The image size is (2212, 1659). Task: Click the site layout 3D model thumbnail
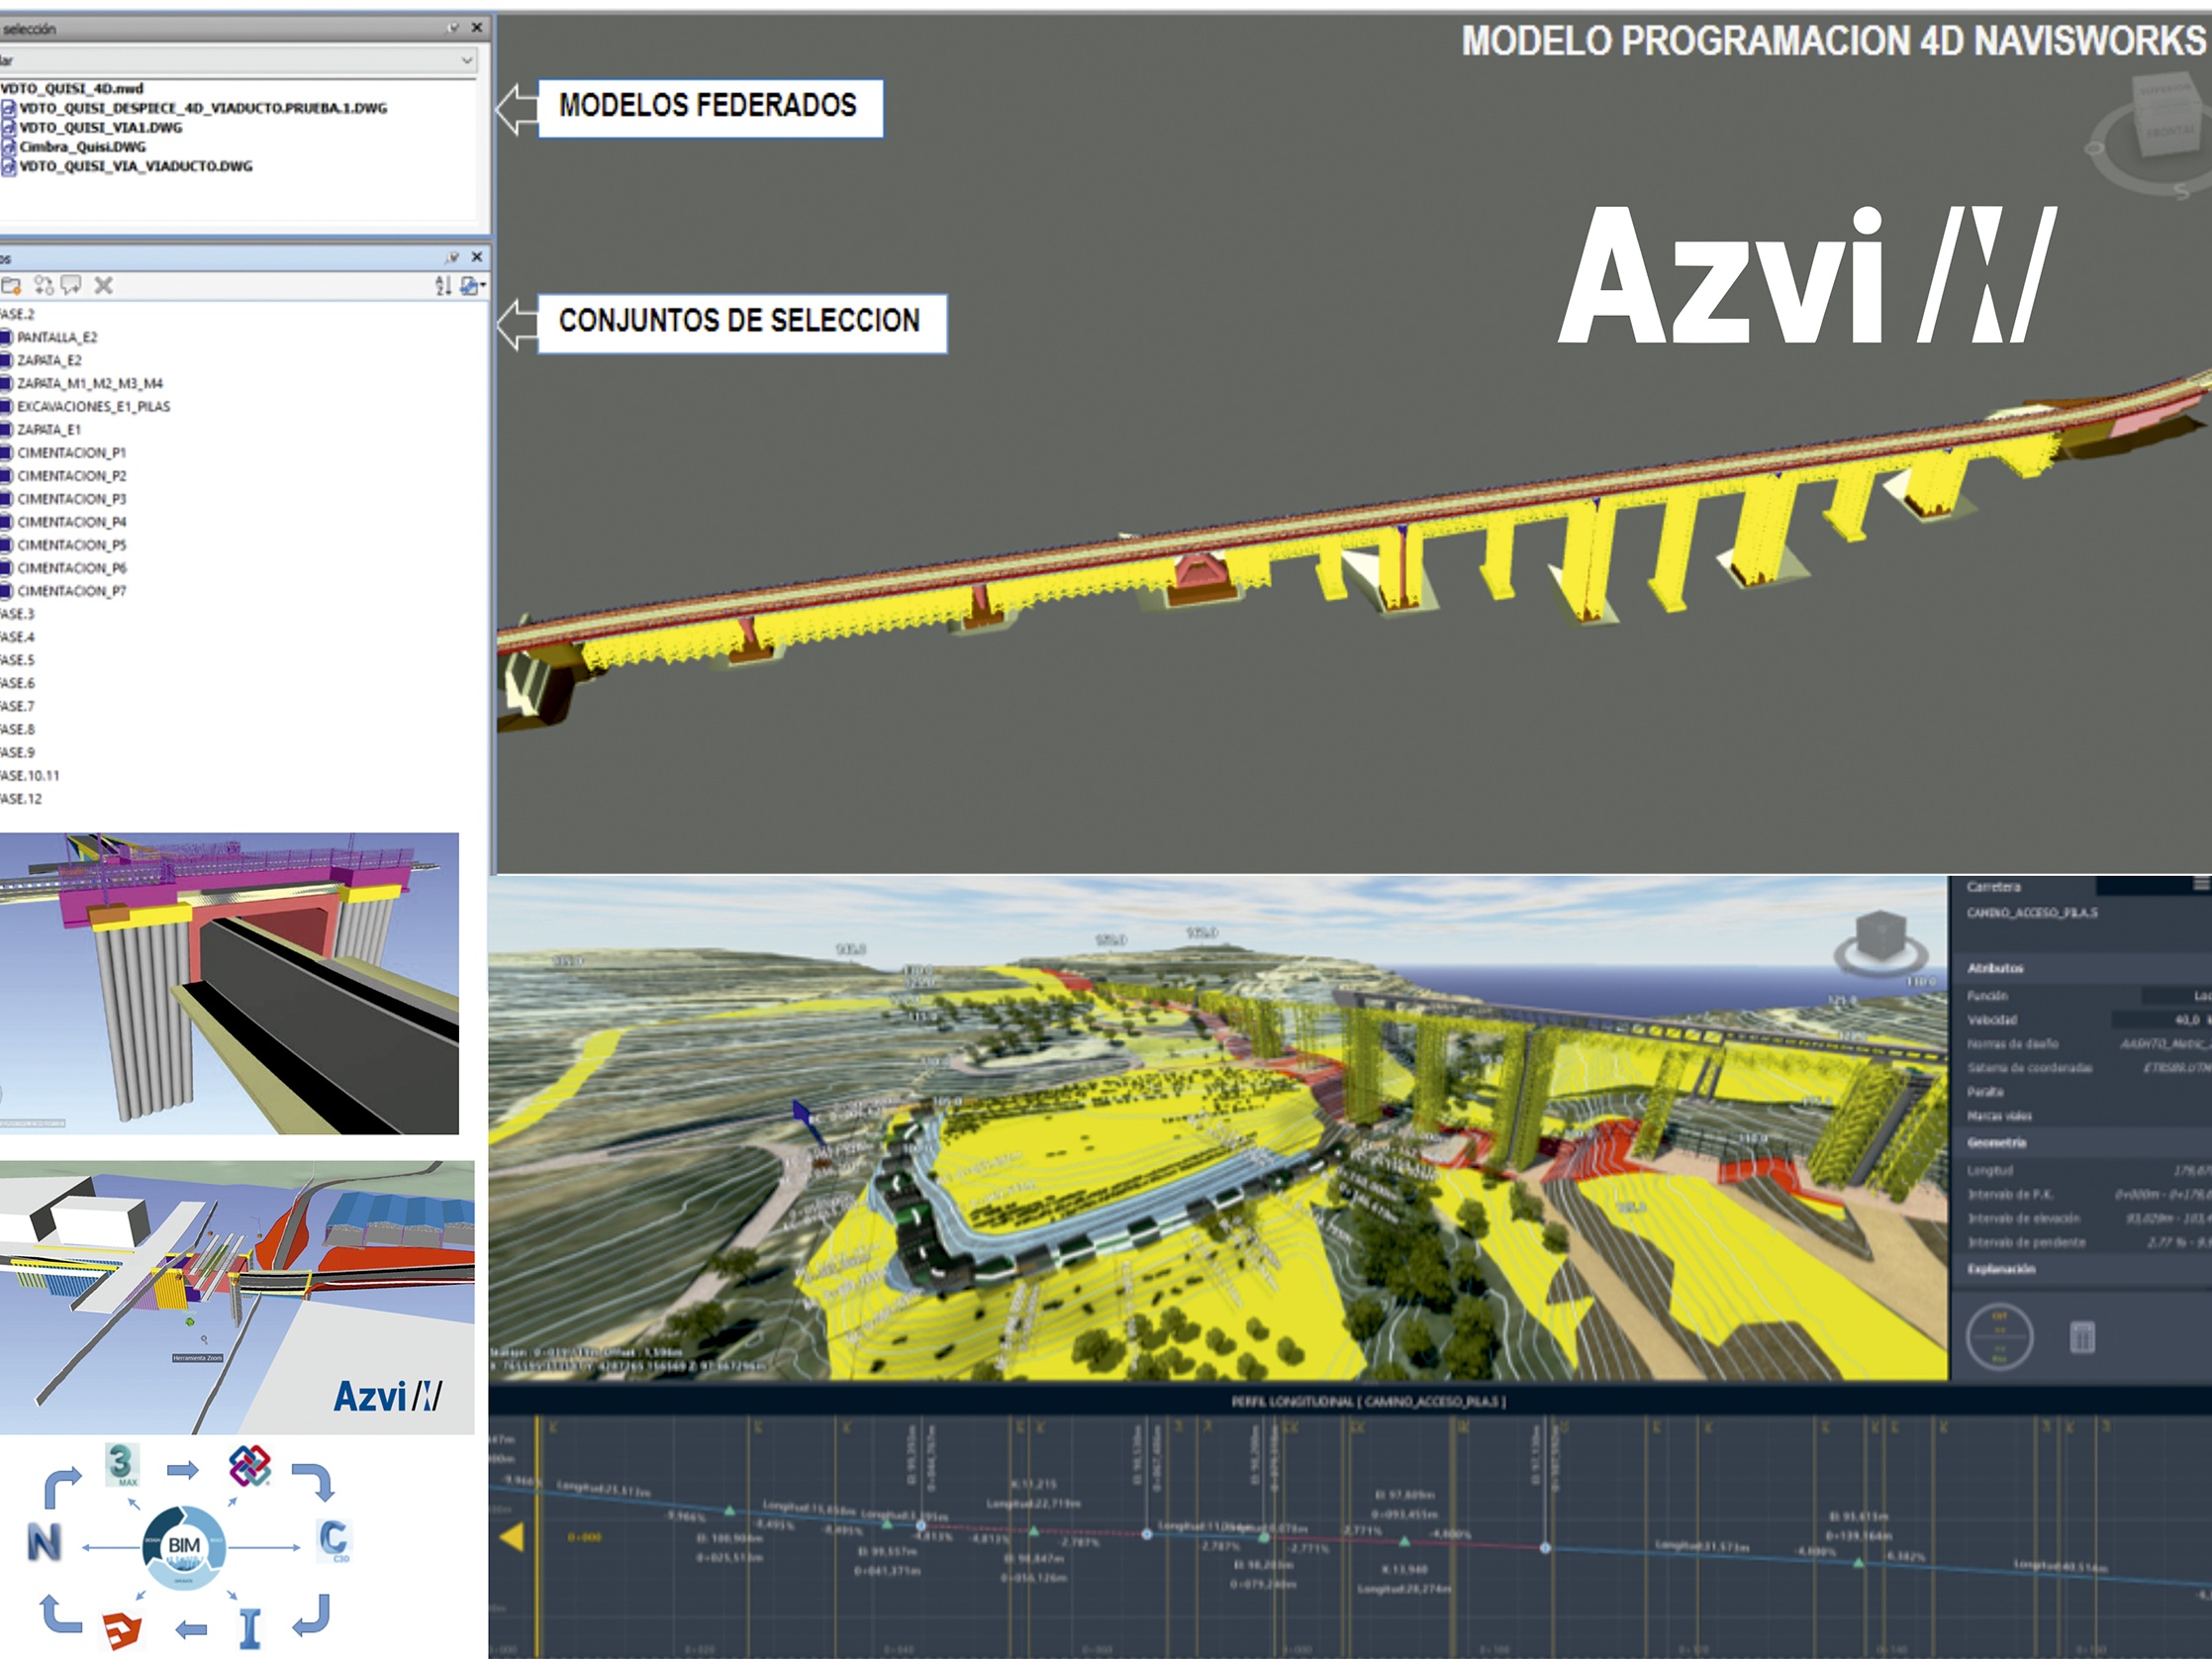237,1297
